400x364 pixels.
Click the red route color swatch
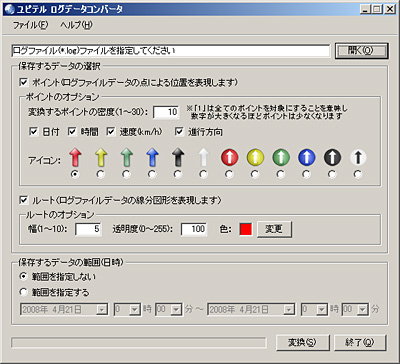(246, 229)
